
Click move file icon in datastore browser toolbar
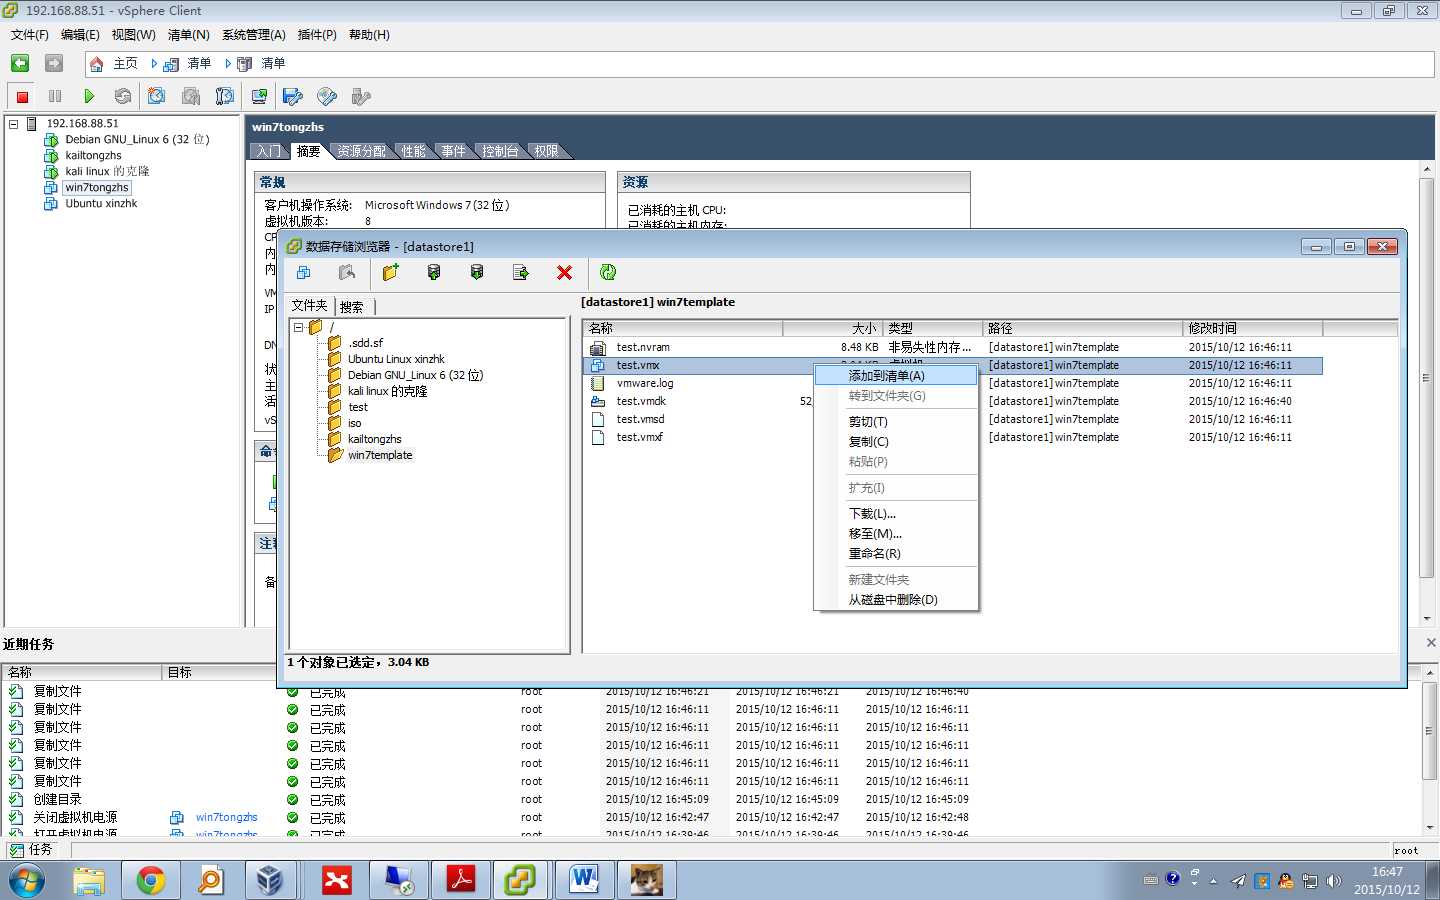click(521, 272)
